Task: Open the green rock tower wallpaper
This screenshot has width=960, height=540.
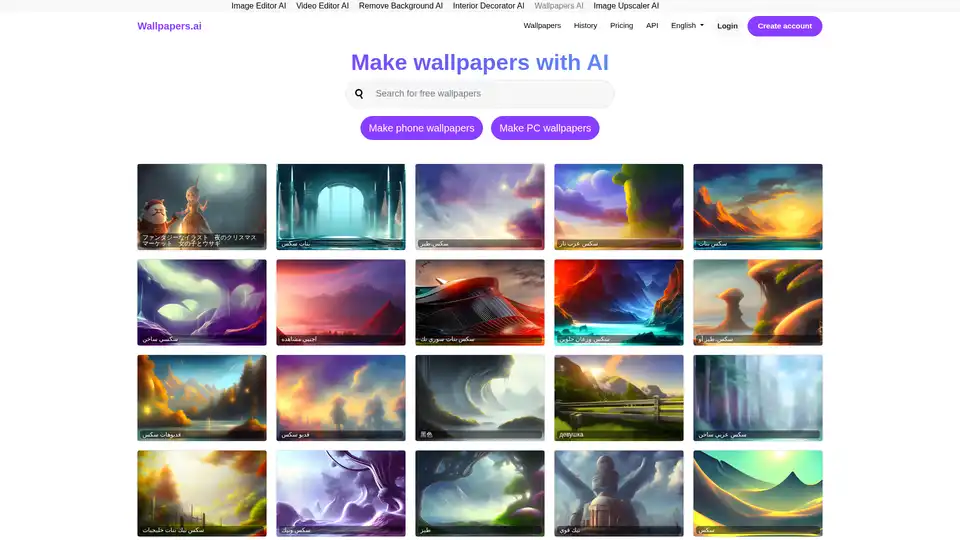Action: [x=618, y=206]
